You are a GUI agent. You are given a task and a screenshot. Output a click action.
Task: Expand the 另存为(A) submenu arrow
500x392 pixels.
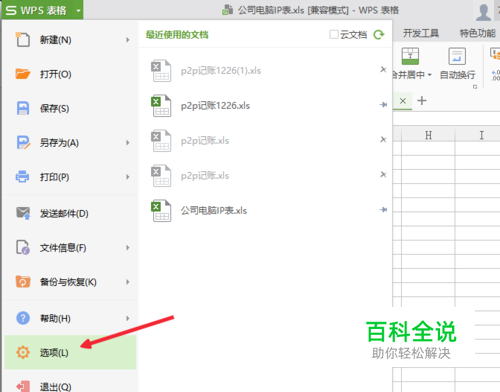point(128,143)
